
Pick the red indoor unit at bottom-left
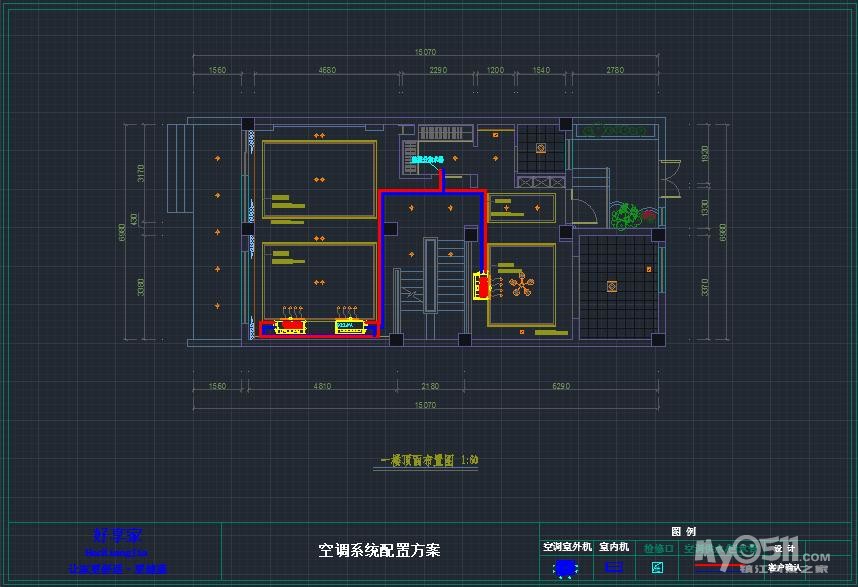pyautogui.click(x=290, y=326)
